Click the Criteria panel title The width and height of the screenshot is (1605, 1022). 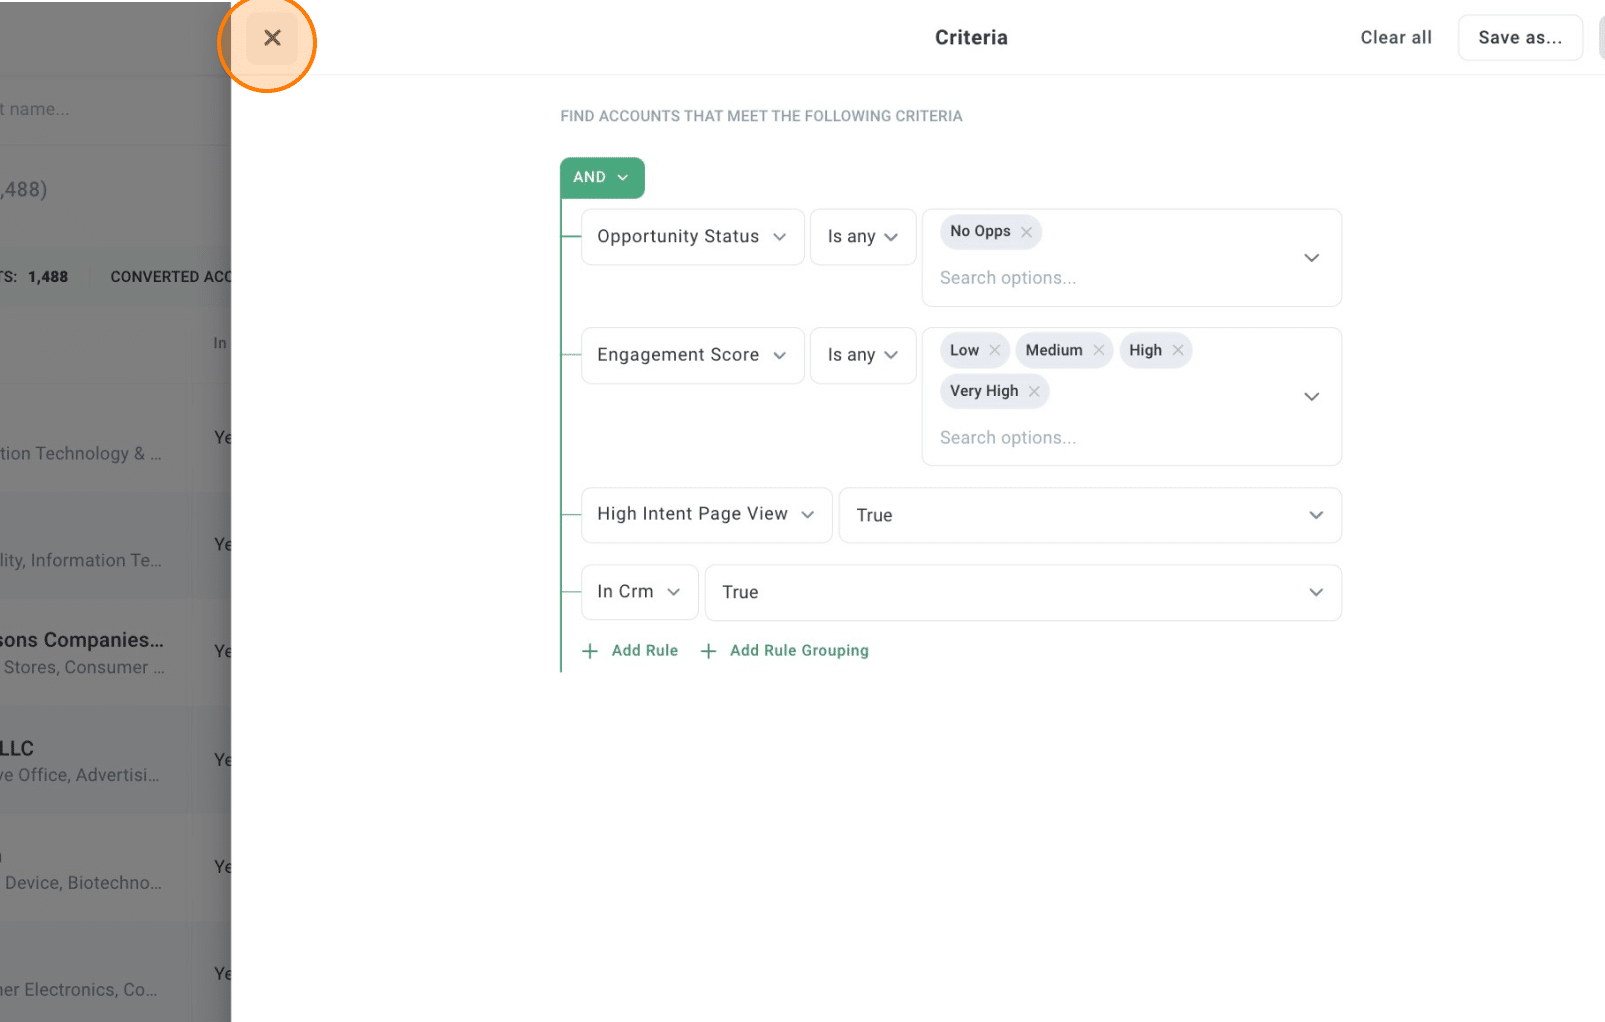click(971, 38)
